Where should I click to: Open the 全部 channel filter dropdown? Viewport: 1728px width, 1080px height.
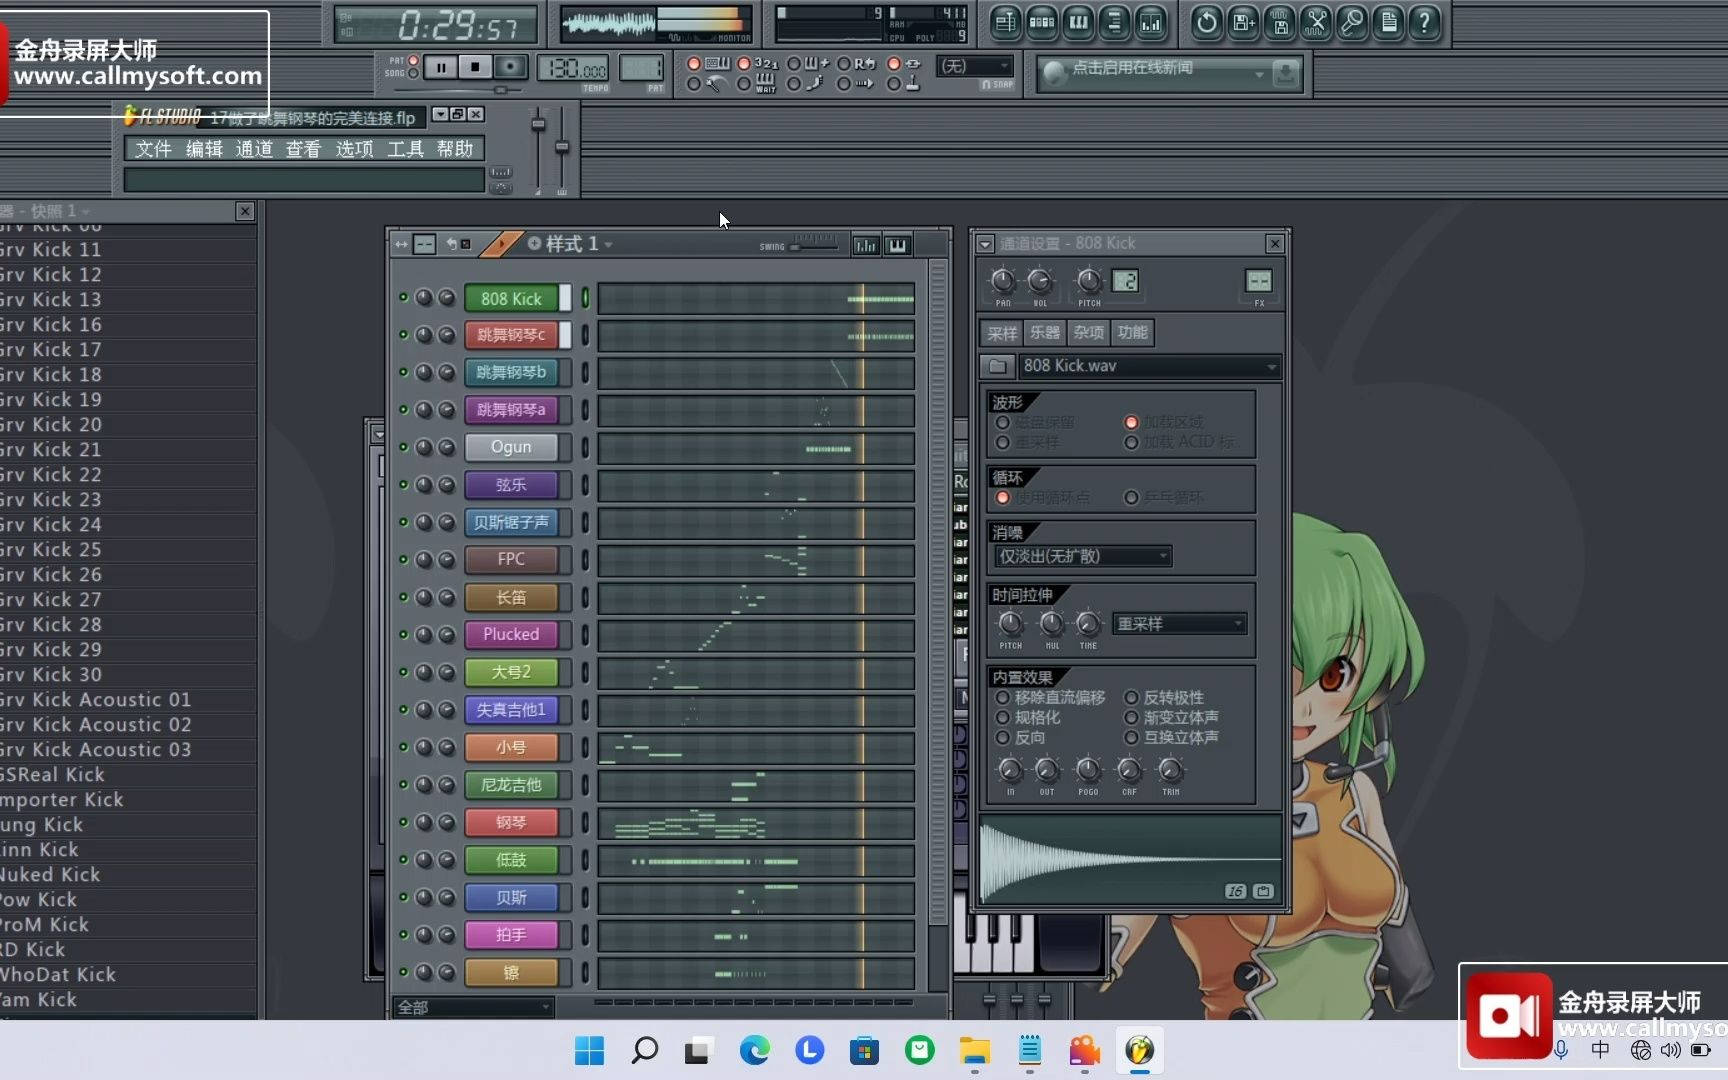[x=470, y=1007]
